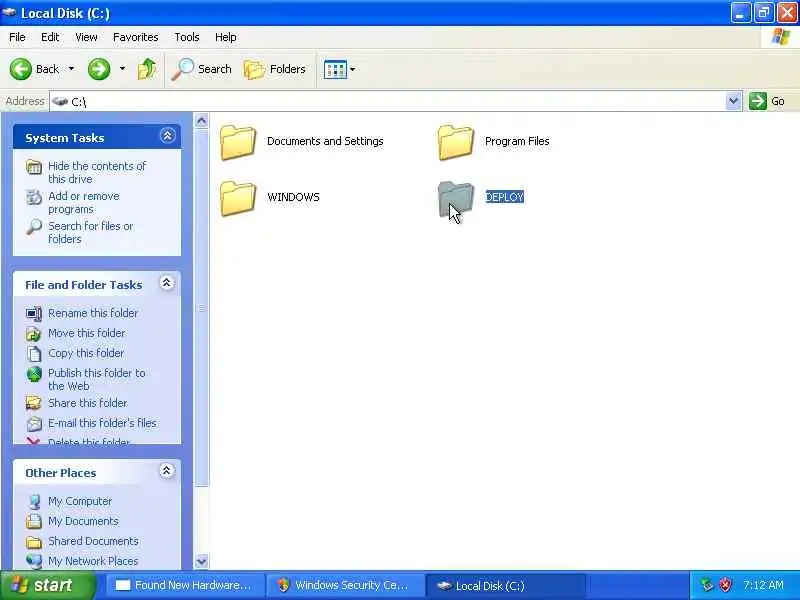Click the Shared Documents folder icon
The height and width of the screenshot is (600, 800).
[34, 542]
